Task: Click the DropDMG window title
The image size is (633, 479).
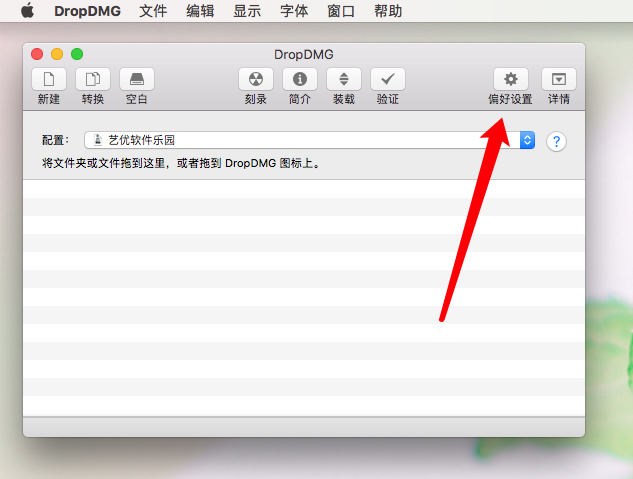Action: tap(304, 54)
